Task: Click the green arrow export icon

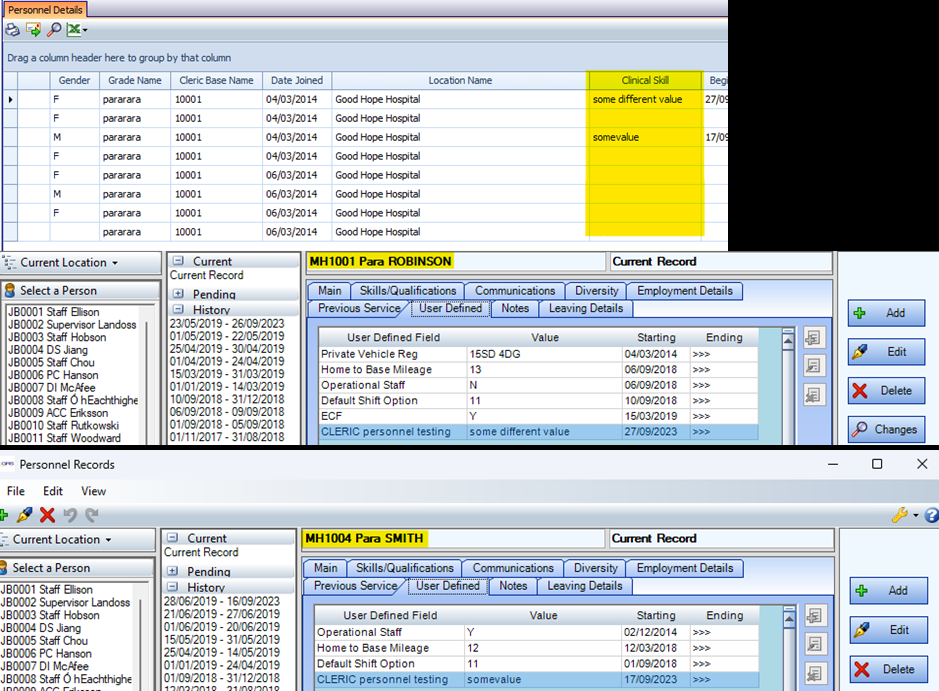Action: pyautogui.click(x=33, y=30)
